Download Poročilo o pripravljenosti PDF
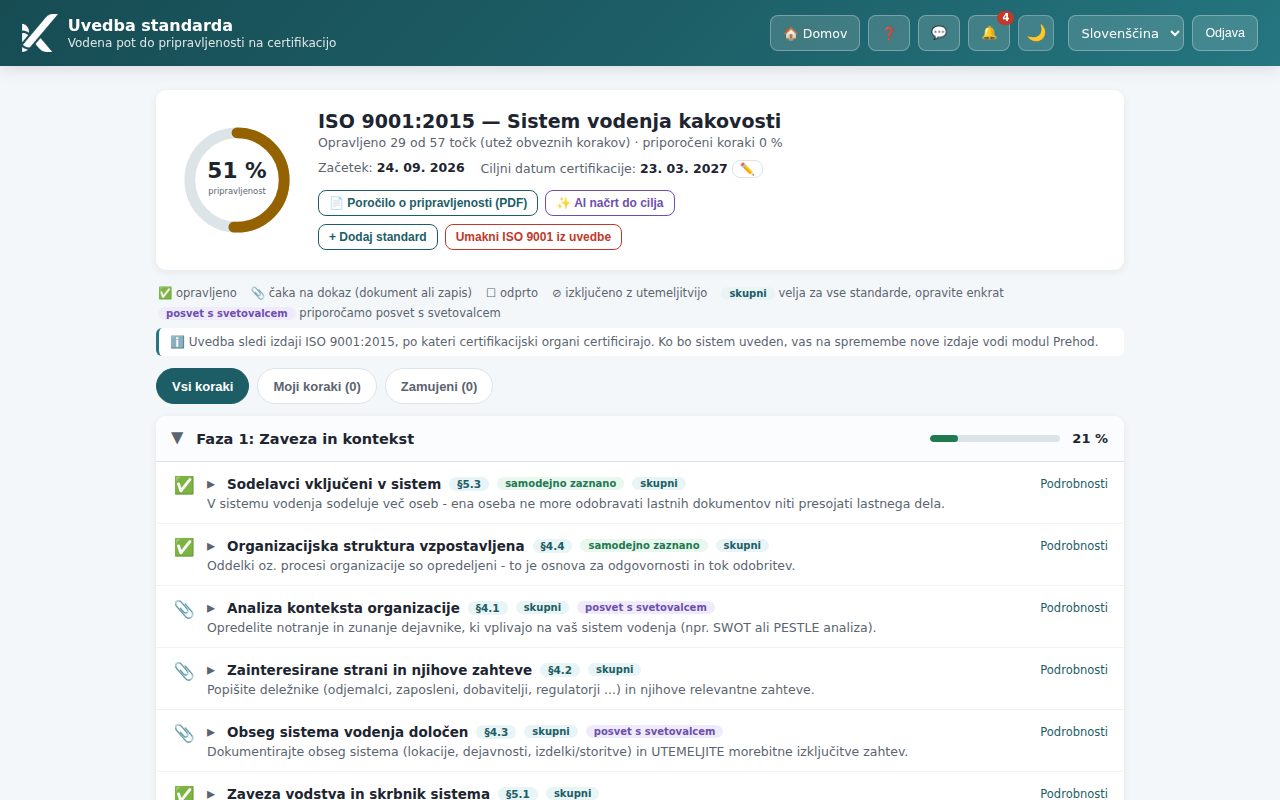 [428, 203]
